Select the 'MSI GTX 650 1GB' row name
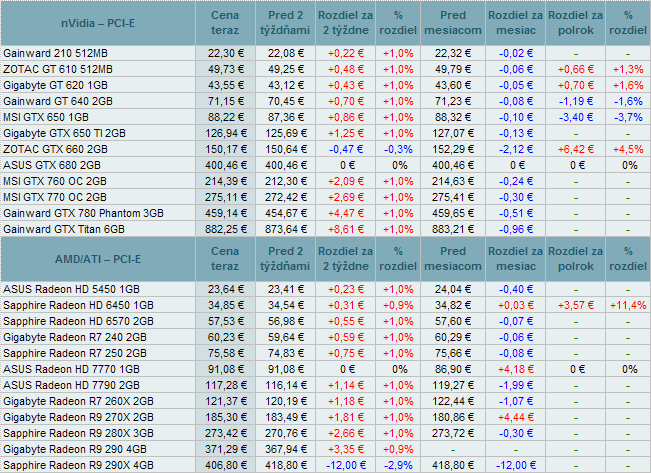Screen dimensions: 651x473 46,117
